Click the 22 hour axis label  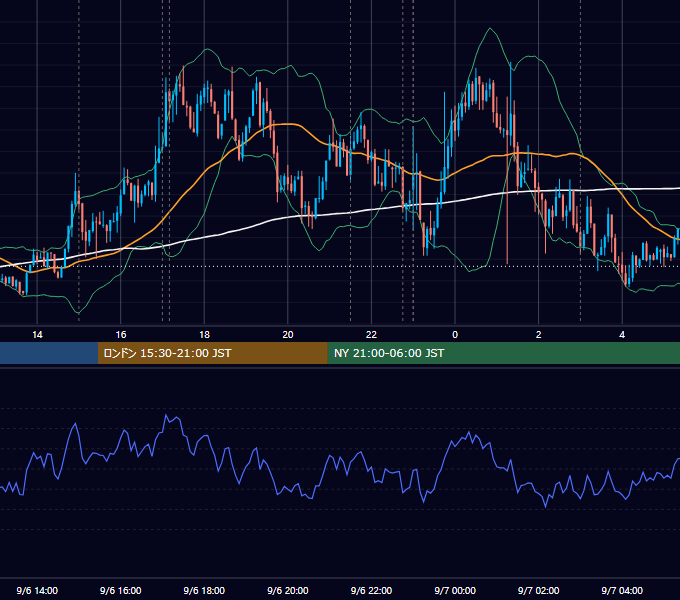tap(371, 335)
